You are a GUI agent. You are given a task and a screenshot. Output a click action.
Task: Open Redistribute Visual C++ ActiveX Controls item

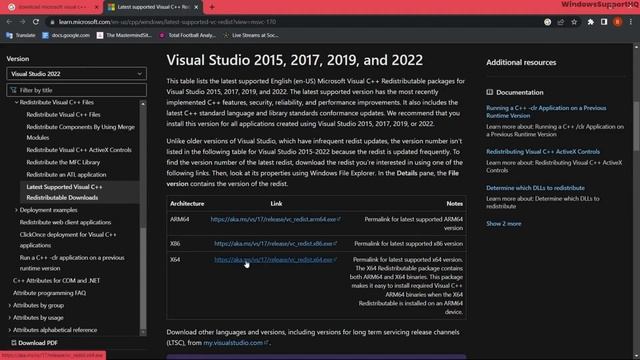(x=79, y=150)
